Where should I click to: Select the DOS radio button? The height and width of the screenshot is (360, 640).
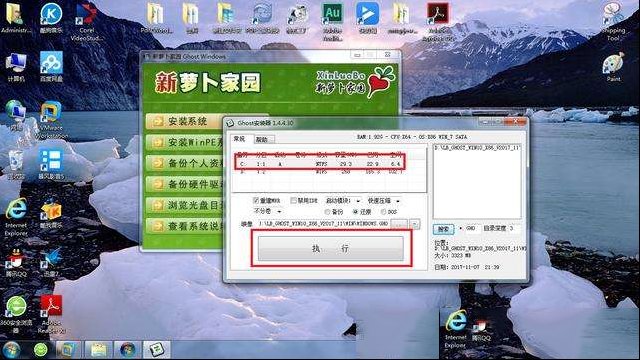tap(383, 212)
